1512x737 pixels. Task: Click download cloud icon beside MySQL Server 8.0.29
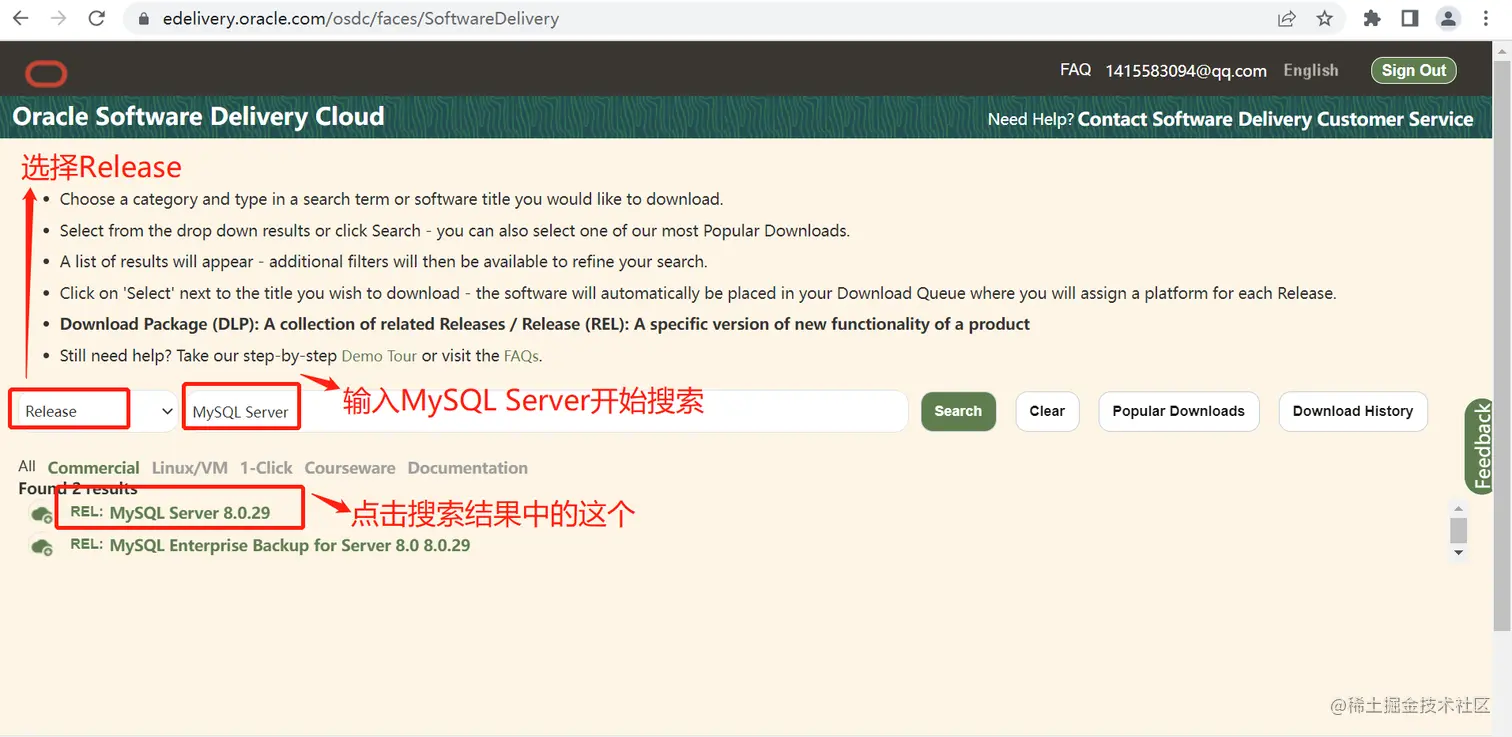click(x=41, y=515)
